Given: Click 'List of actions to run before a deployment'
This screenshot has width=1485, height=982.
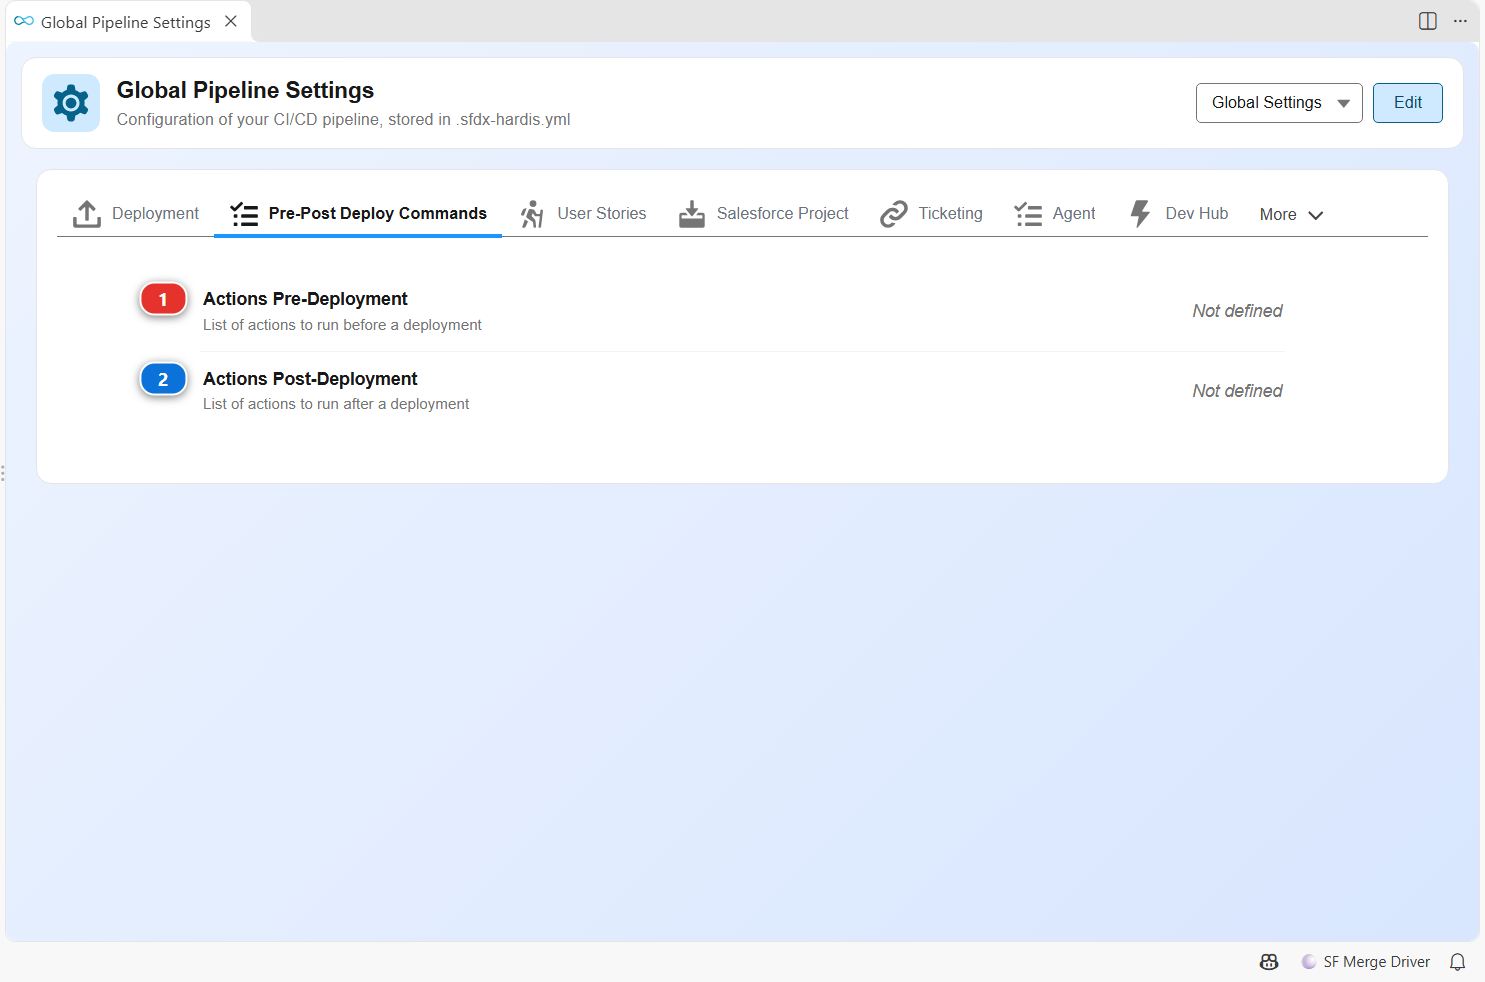Looking at the screenshot, I should pyautogui.click(x=342, y=325).
